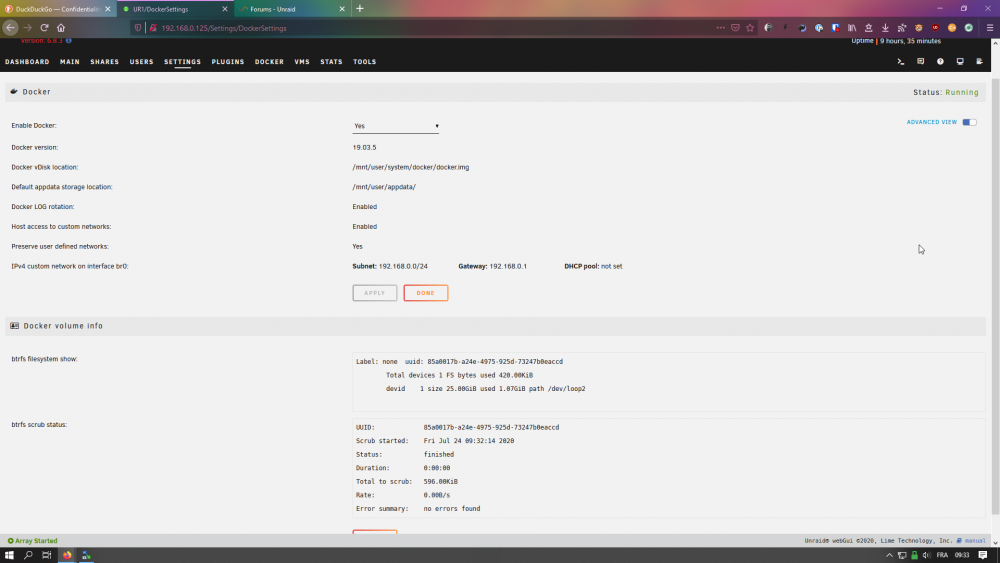1000x563 pixels.
Task: Click the uBlock Origin extension icon
Action: point(935,27)
